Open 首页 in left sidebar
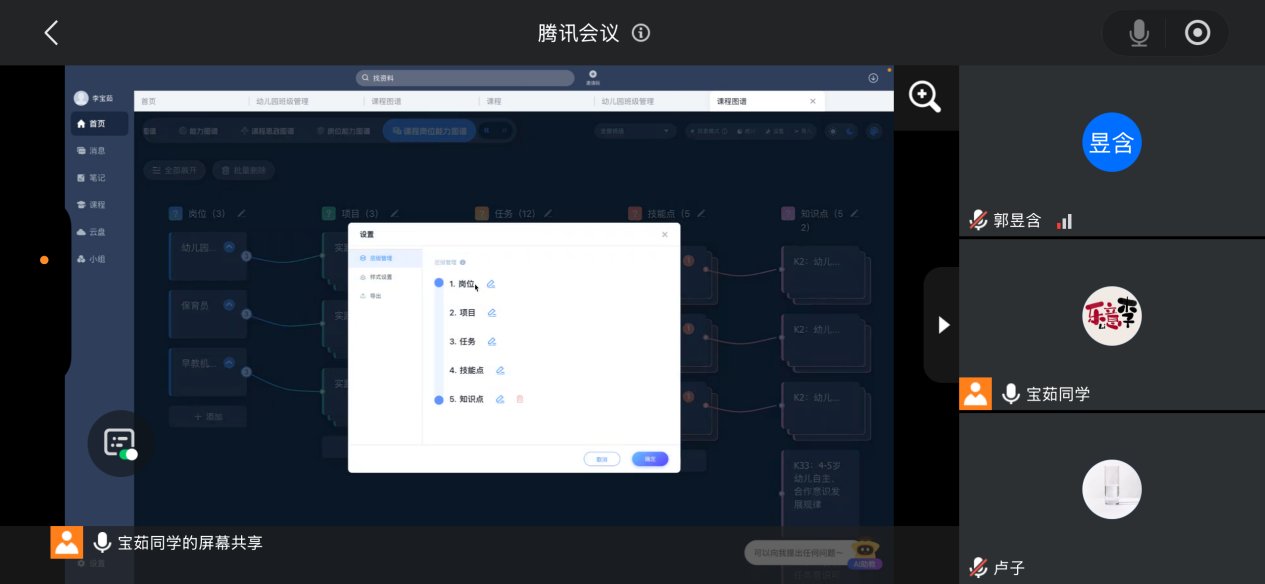1265x584 pixels. pyautogui.click(x=99, y=124)
